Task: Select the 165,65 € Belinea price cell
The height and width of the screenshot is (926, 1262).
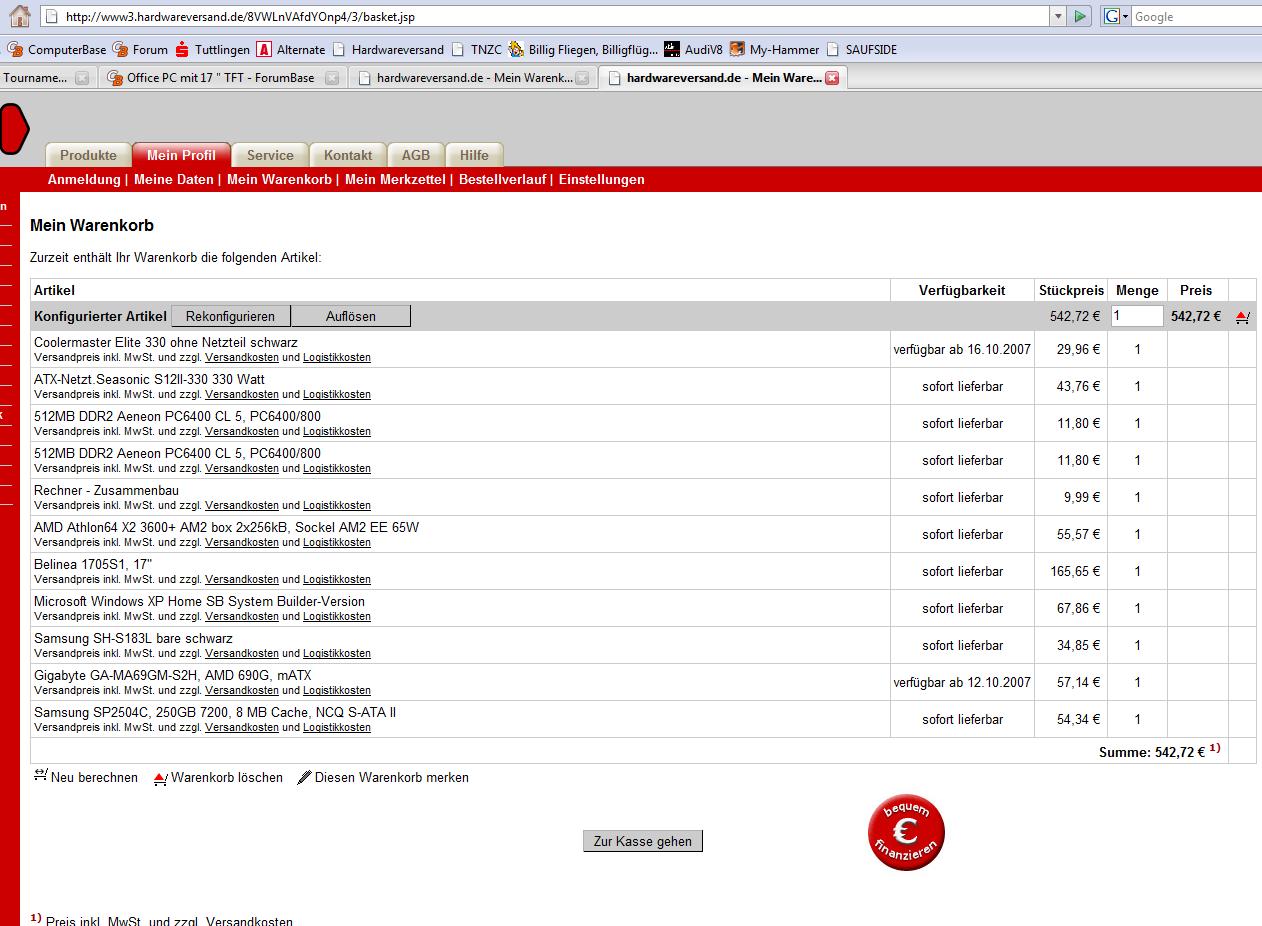Action: click(x=1071, y=571)
